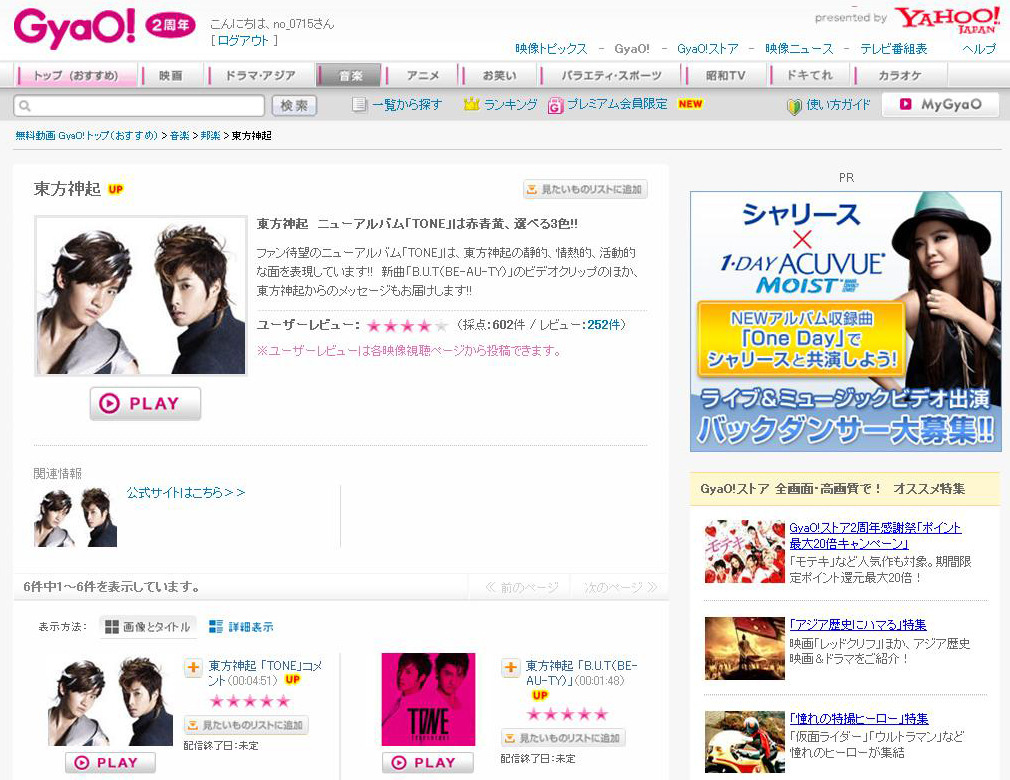Click the plus icon beside 東方神起「B.U.T(BE-AU-TY)」
1010x780 pixels.
click(x=510, y=667)
